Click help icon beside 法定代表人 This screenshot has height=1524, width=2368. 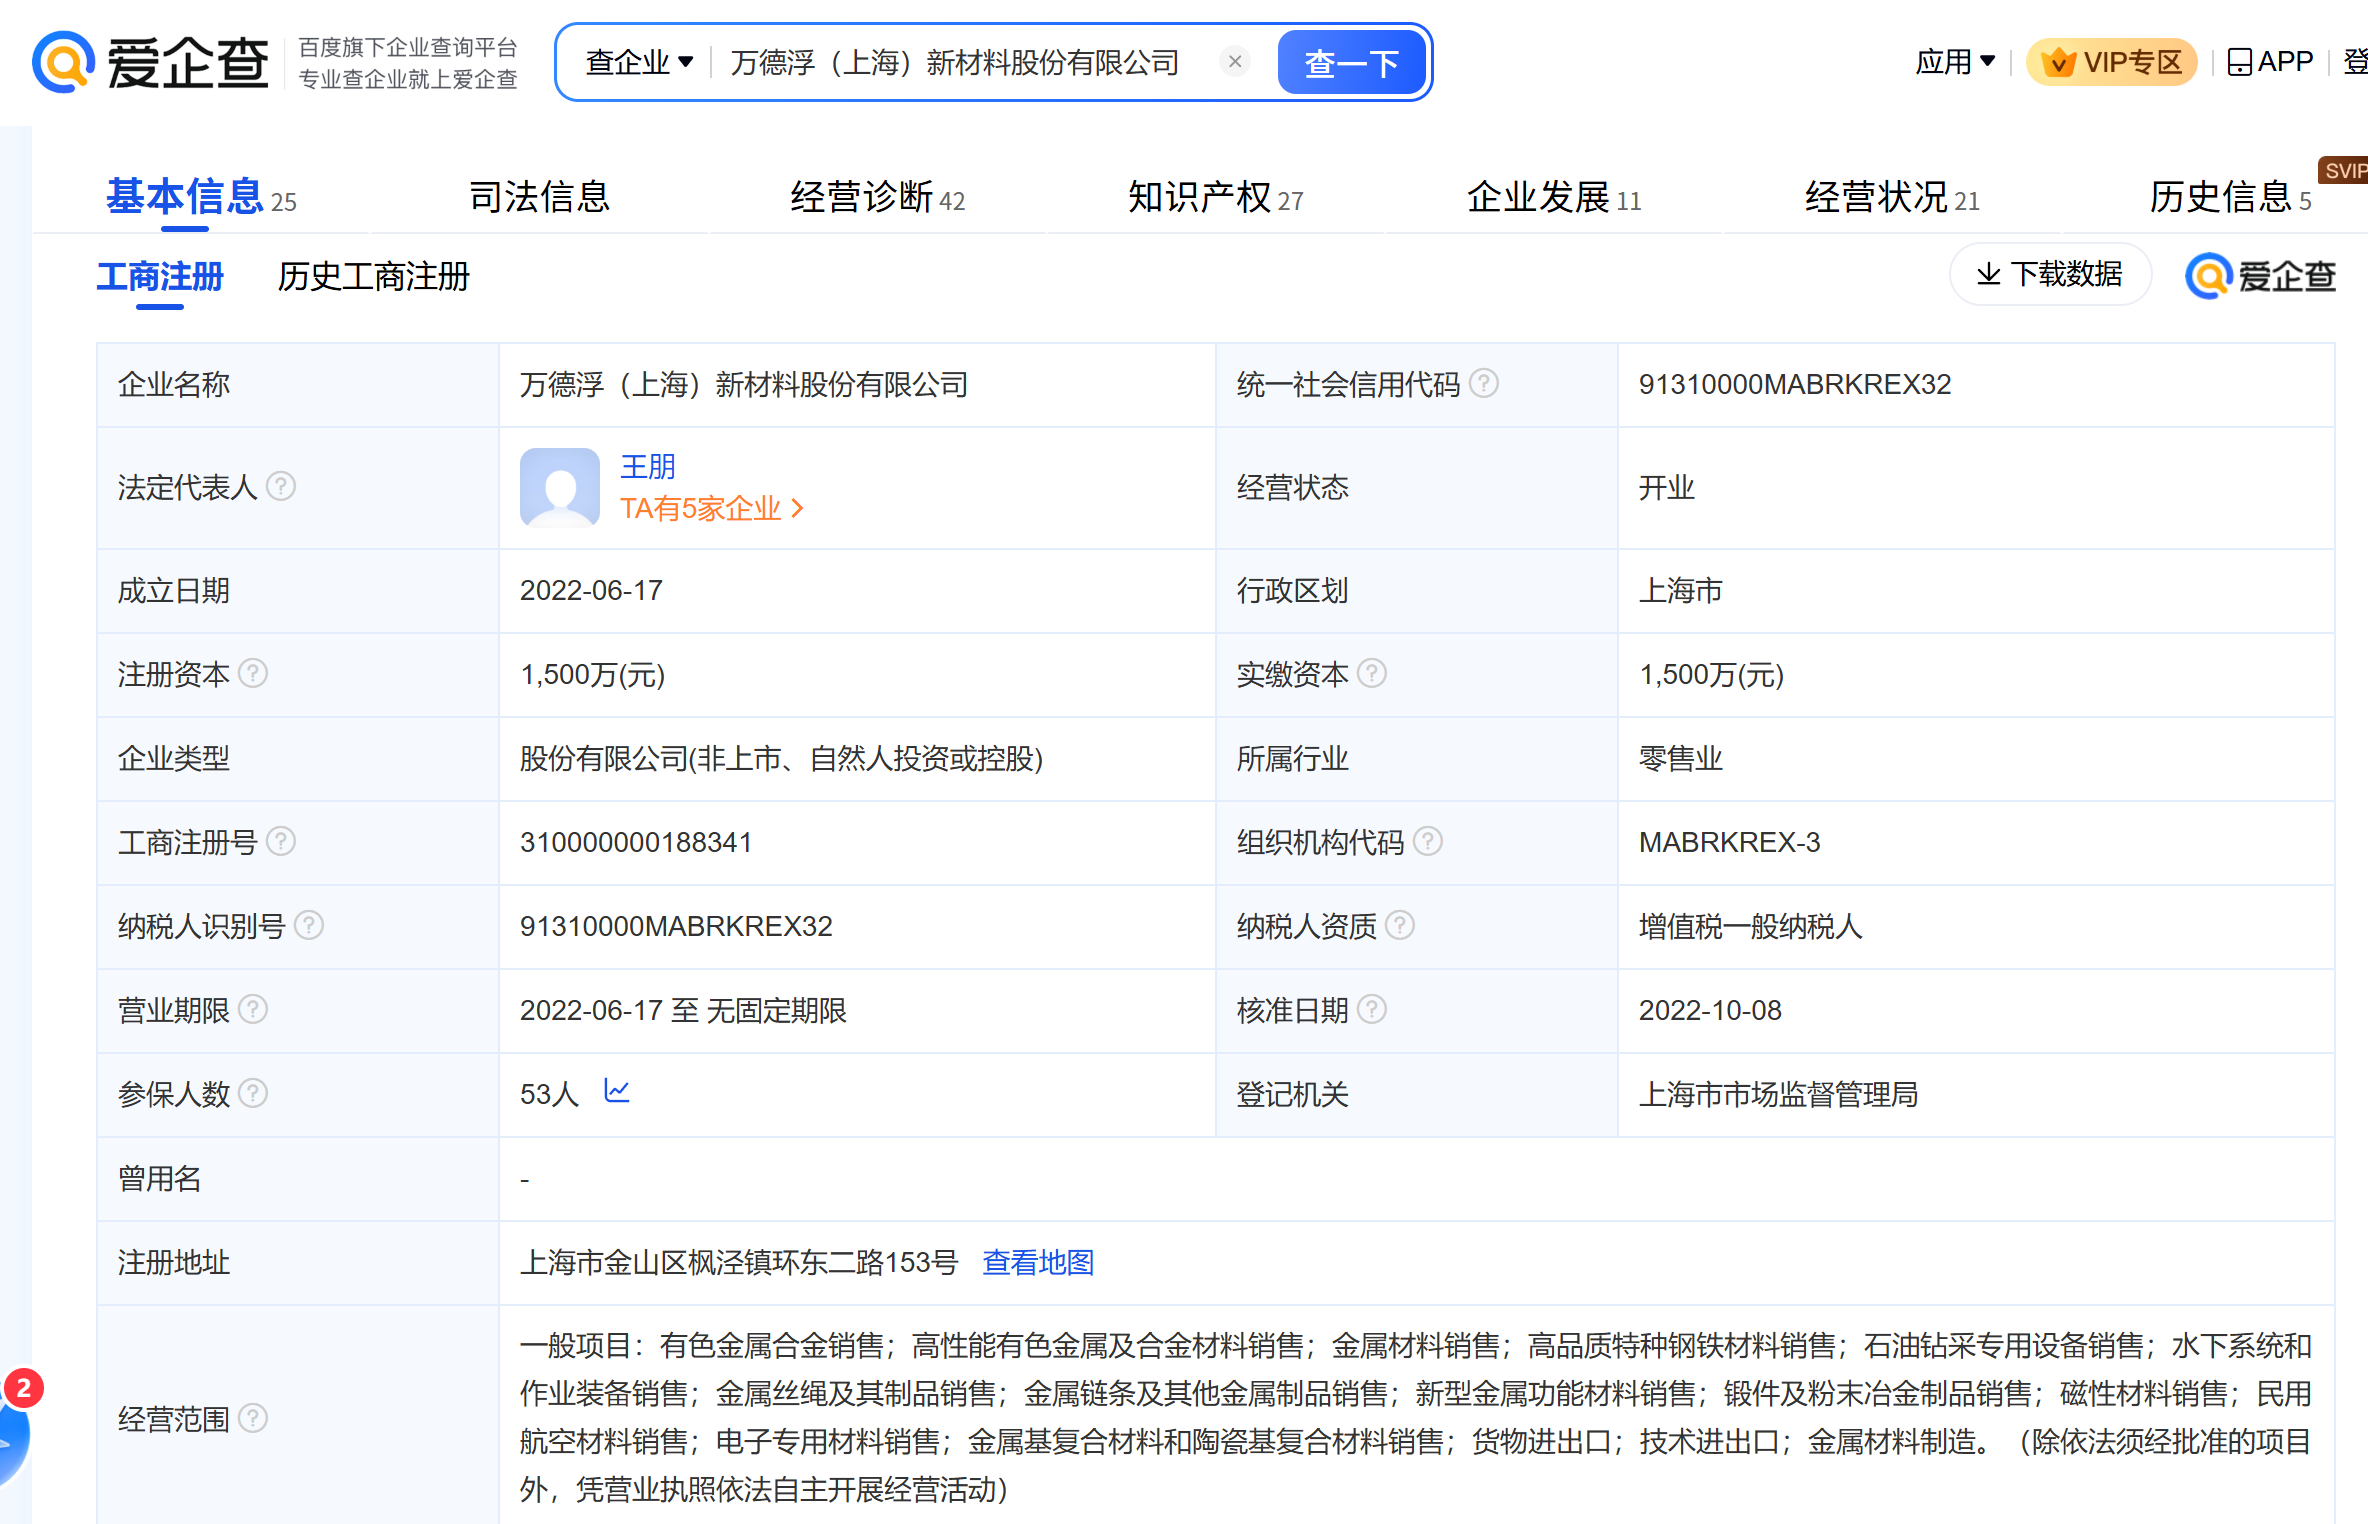point(282,487)
